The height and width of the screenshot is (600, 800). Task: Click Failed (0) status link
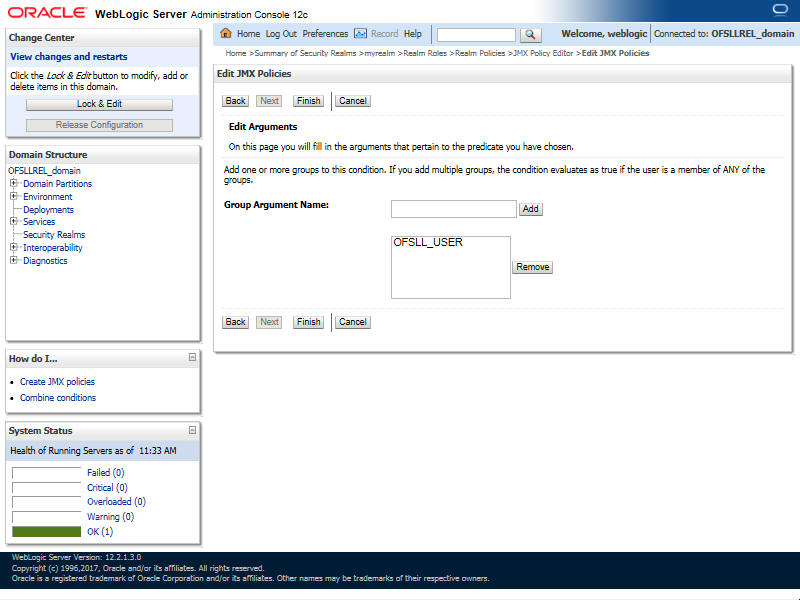[x=106, y=472]
